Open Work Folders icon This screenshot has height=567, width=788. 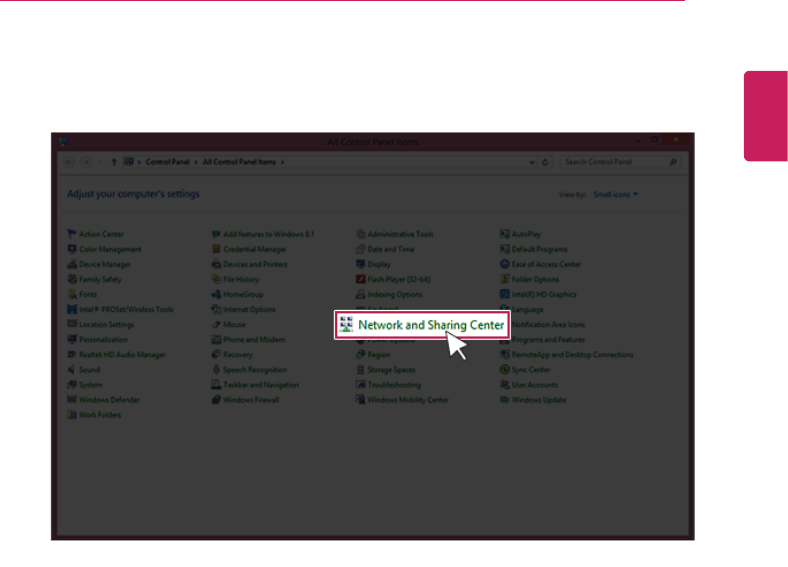72,415
